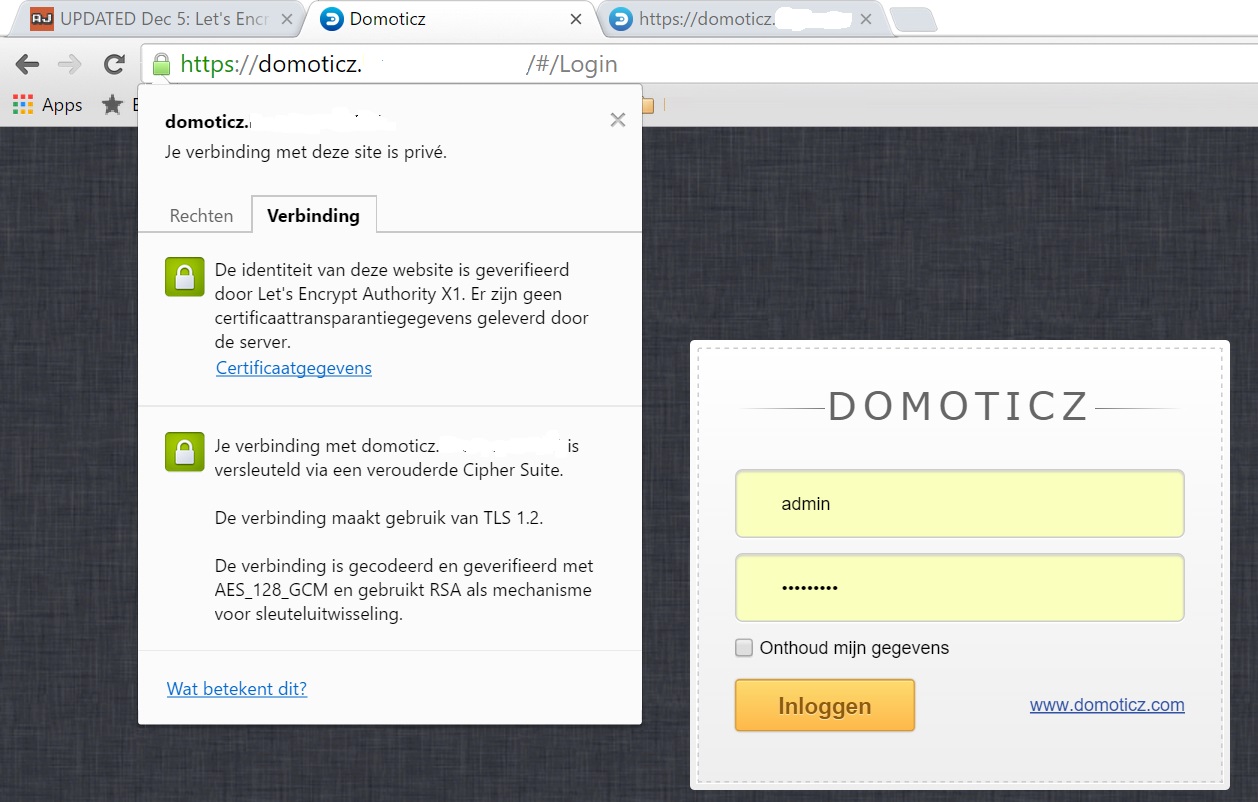This screenshot has width=1258, height=802.
Task: Toggle the 'Onthoud mijn gegevens' checkbox
Action: (x=744, y=648)
